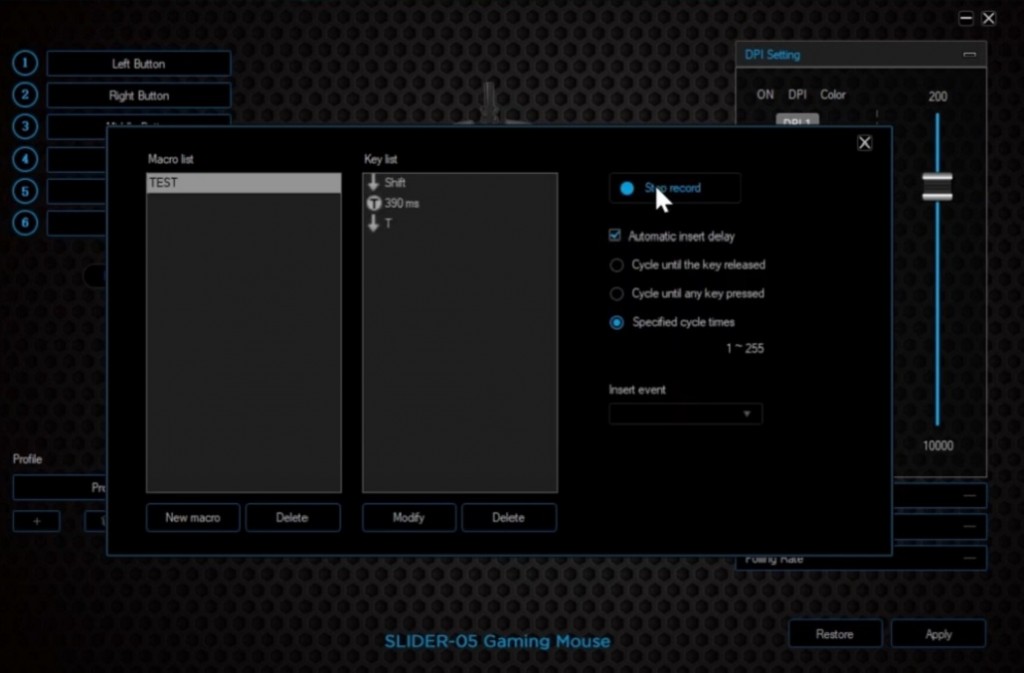
Task: Close the macro editor dialog
Action: click(865, 142)
